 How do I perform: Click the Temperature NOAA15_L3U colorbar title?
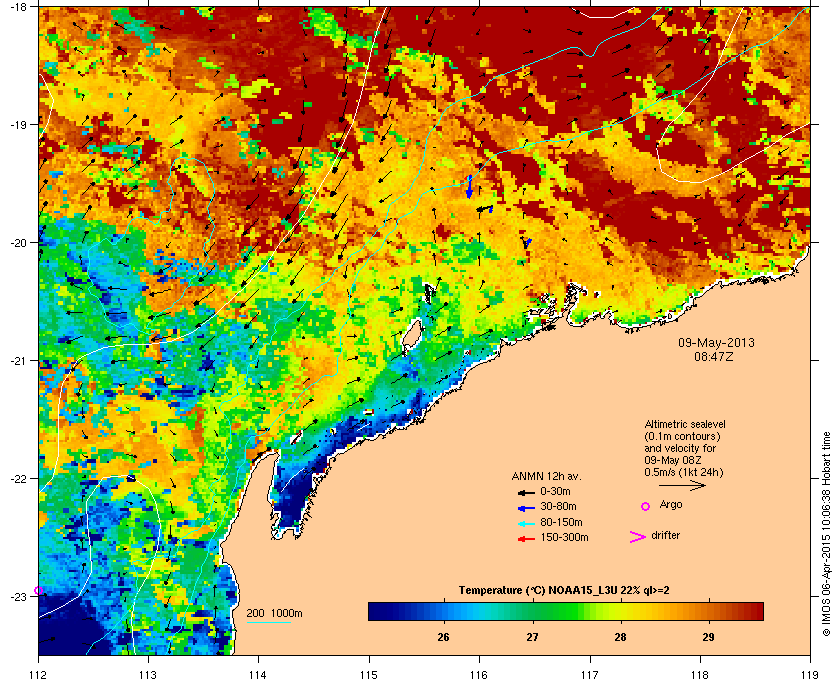point(564,591)
